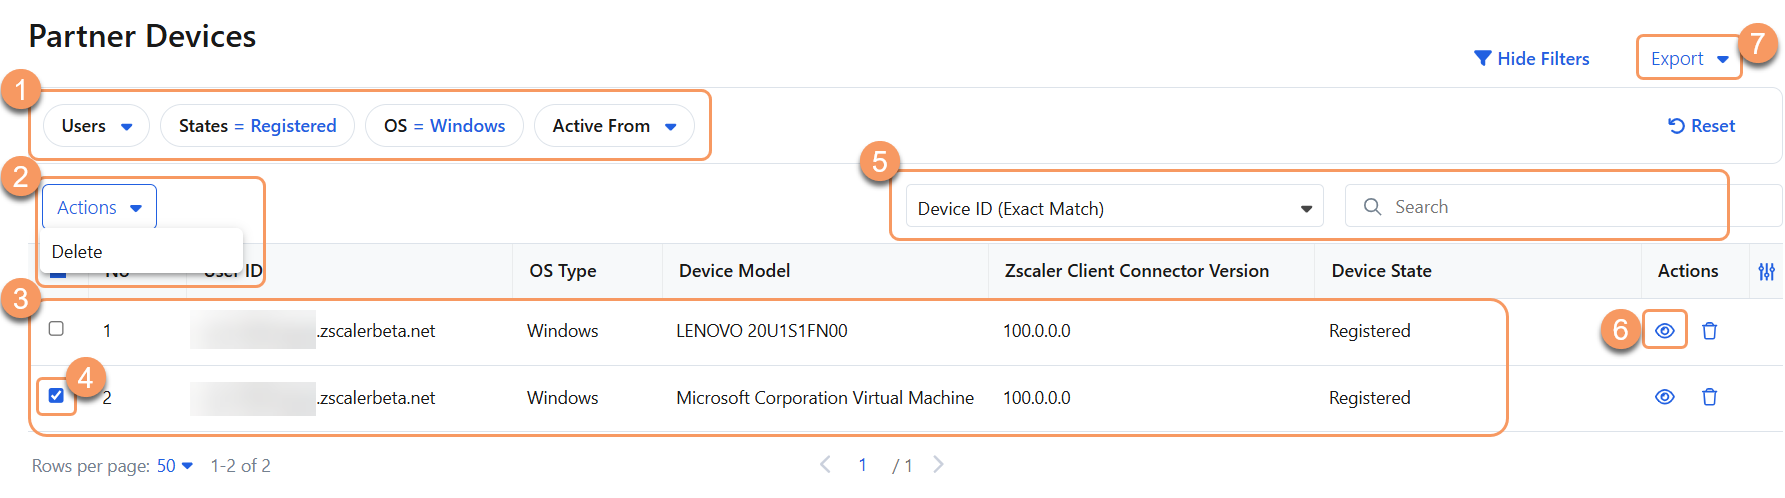Screen dimensions: 1785x498
Task: Open the column settings sliders icon
Action: coord(1766,271)
